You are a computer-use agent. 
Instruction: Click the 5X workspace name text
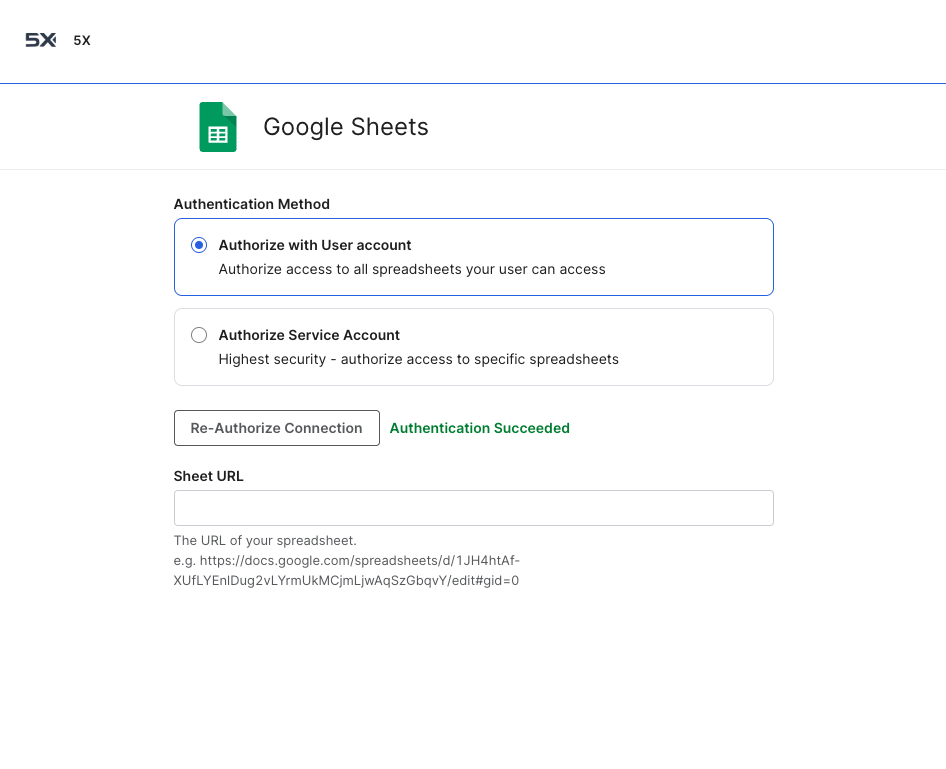click(82, 40)
